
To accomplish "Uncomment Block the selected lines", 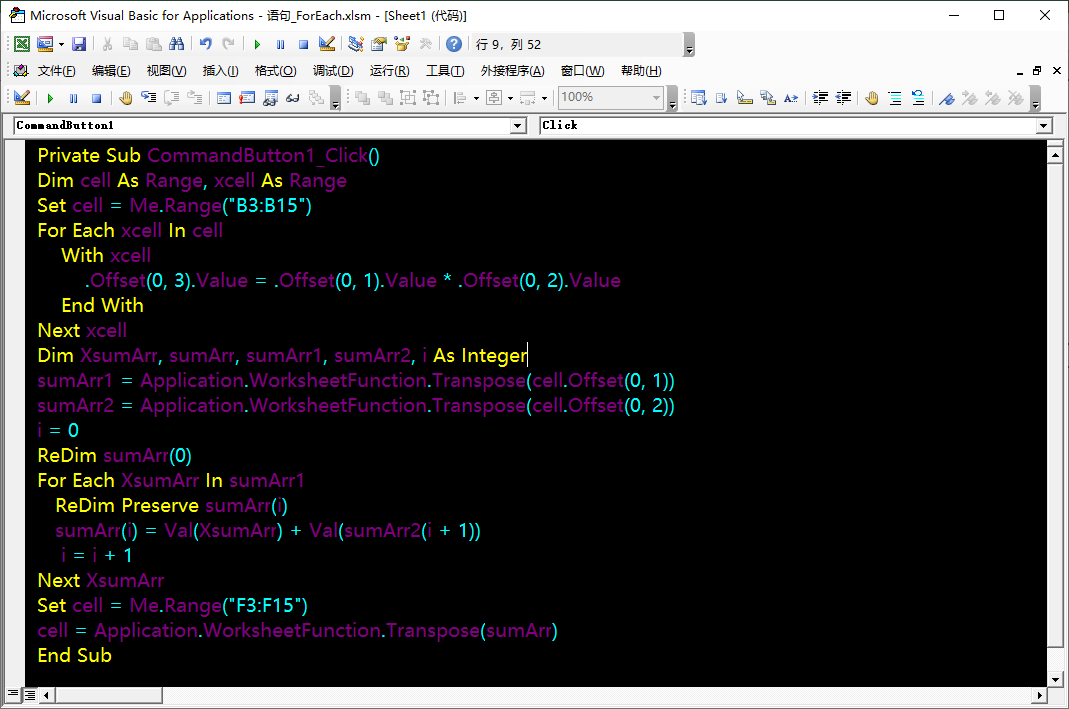I will point(918,97).
